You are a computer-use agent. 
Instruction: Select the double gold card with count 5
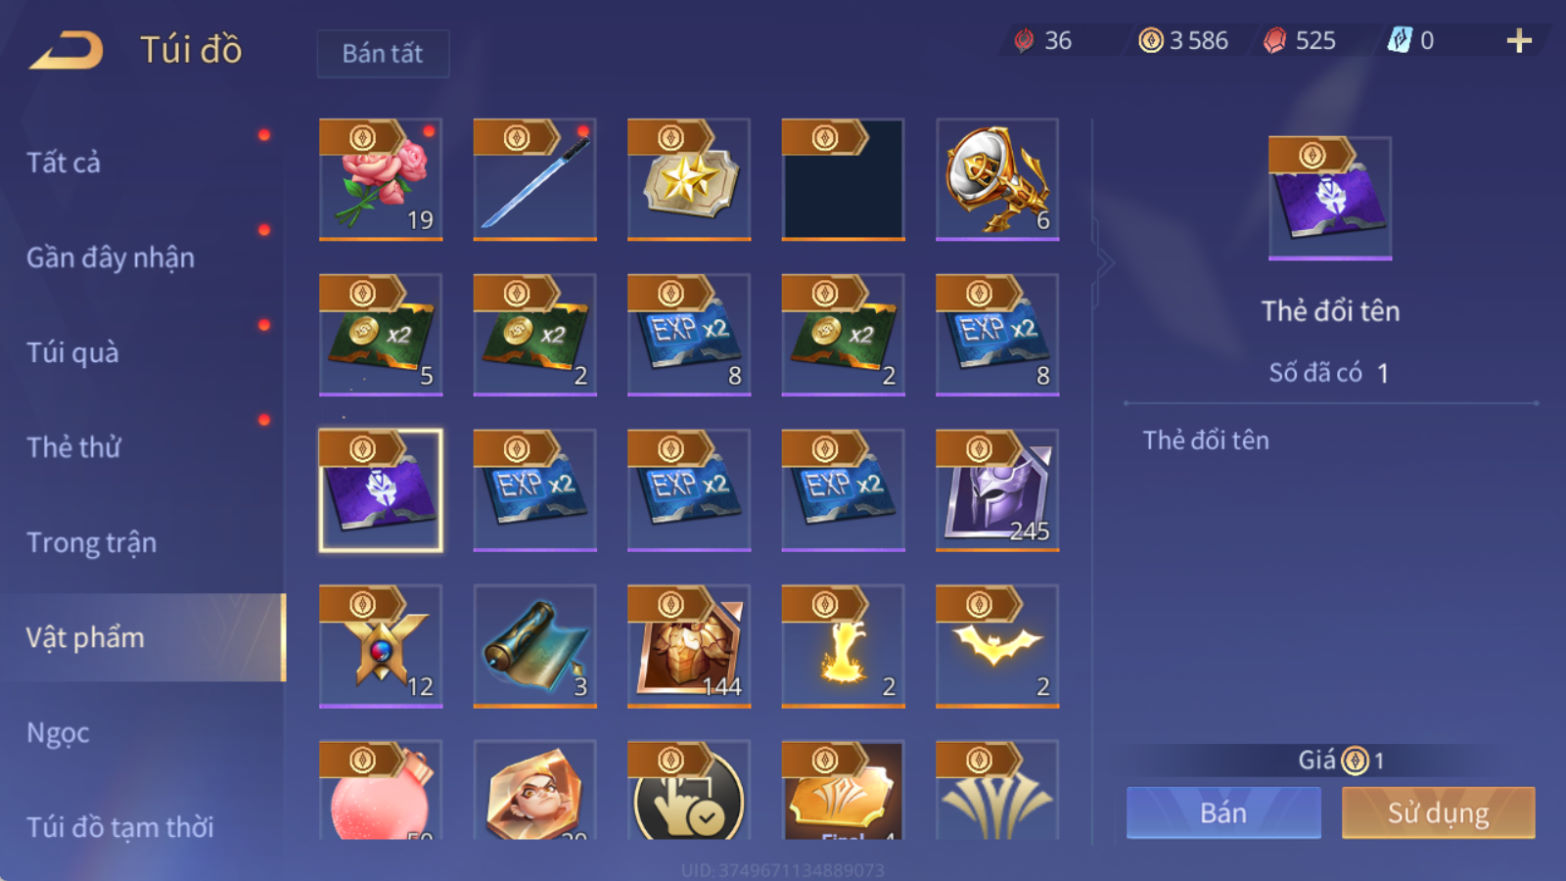point(381,335)
